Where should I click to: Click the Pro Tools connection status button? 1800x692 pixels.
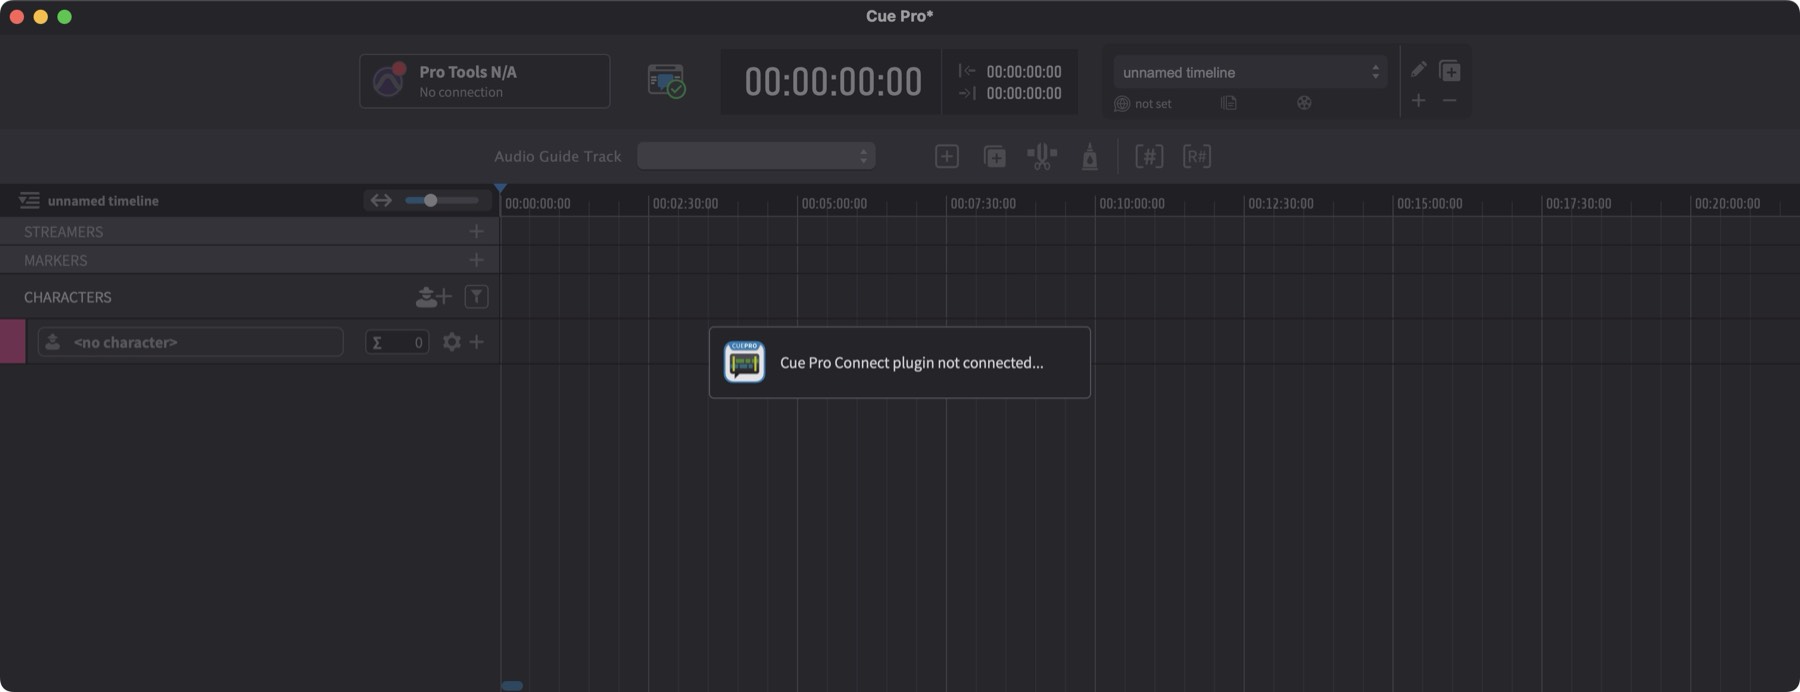click(x=484, y=81)
